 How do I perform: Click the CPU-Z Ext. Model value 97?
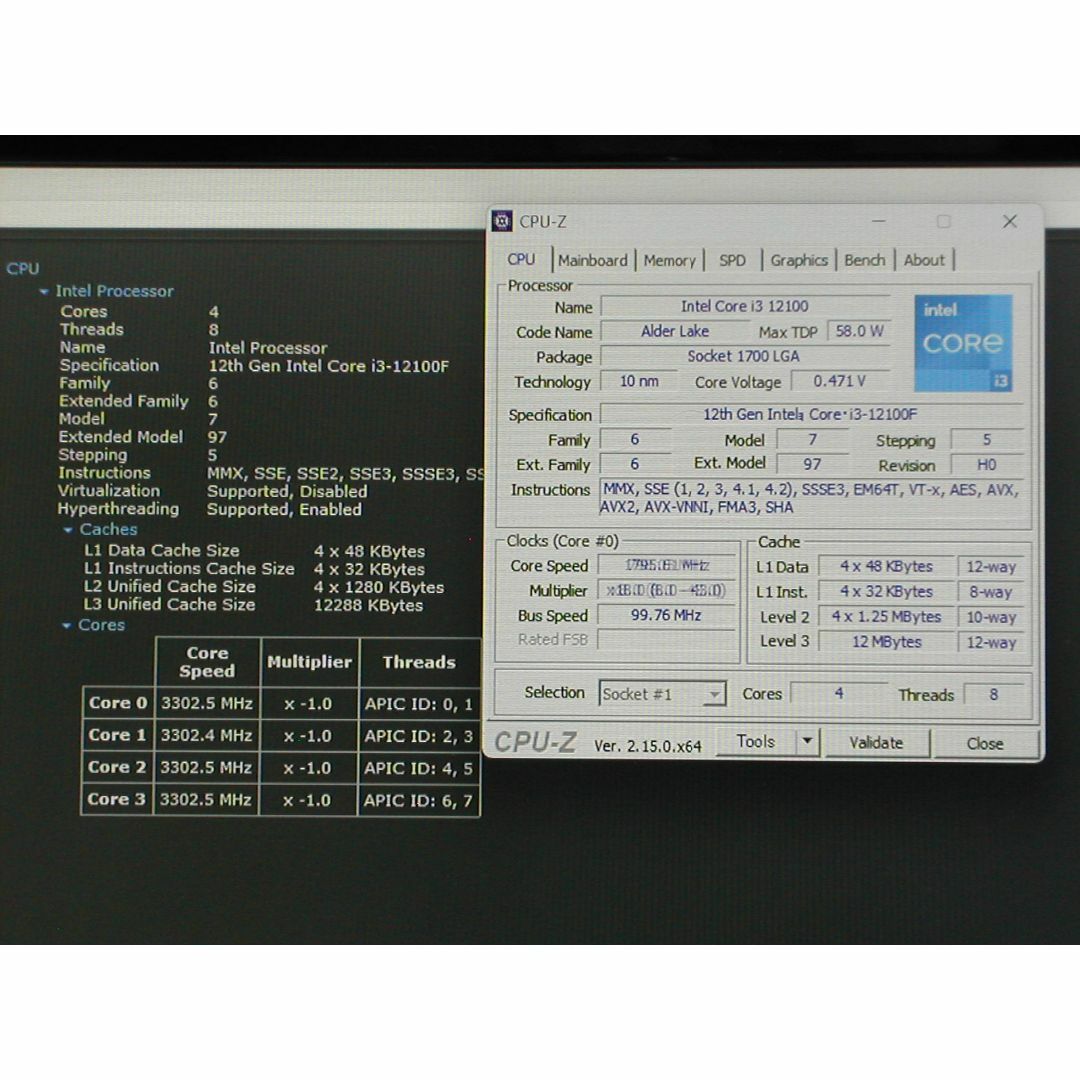click(813, 464)
